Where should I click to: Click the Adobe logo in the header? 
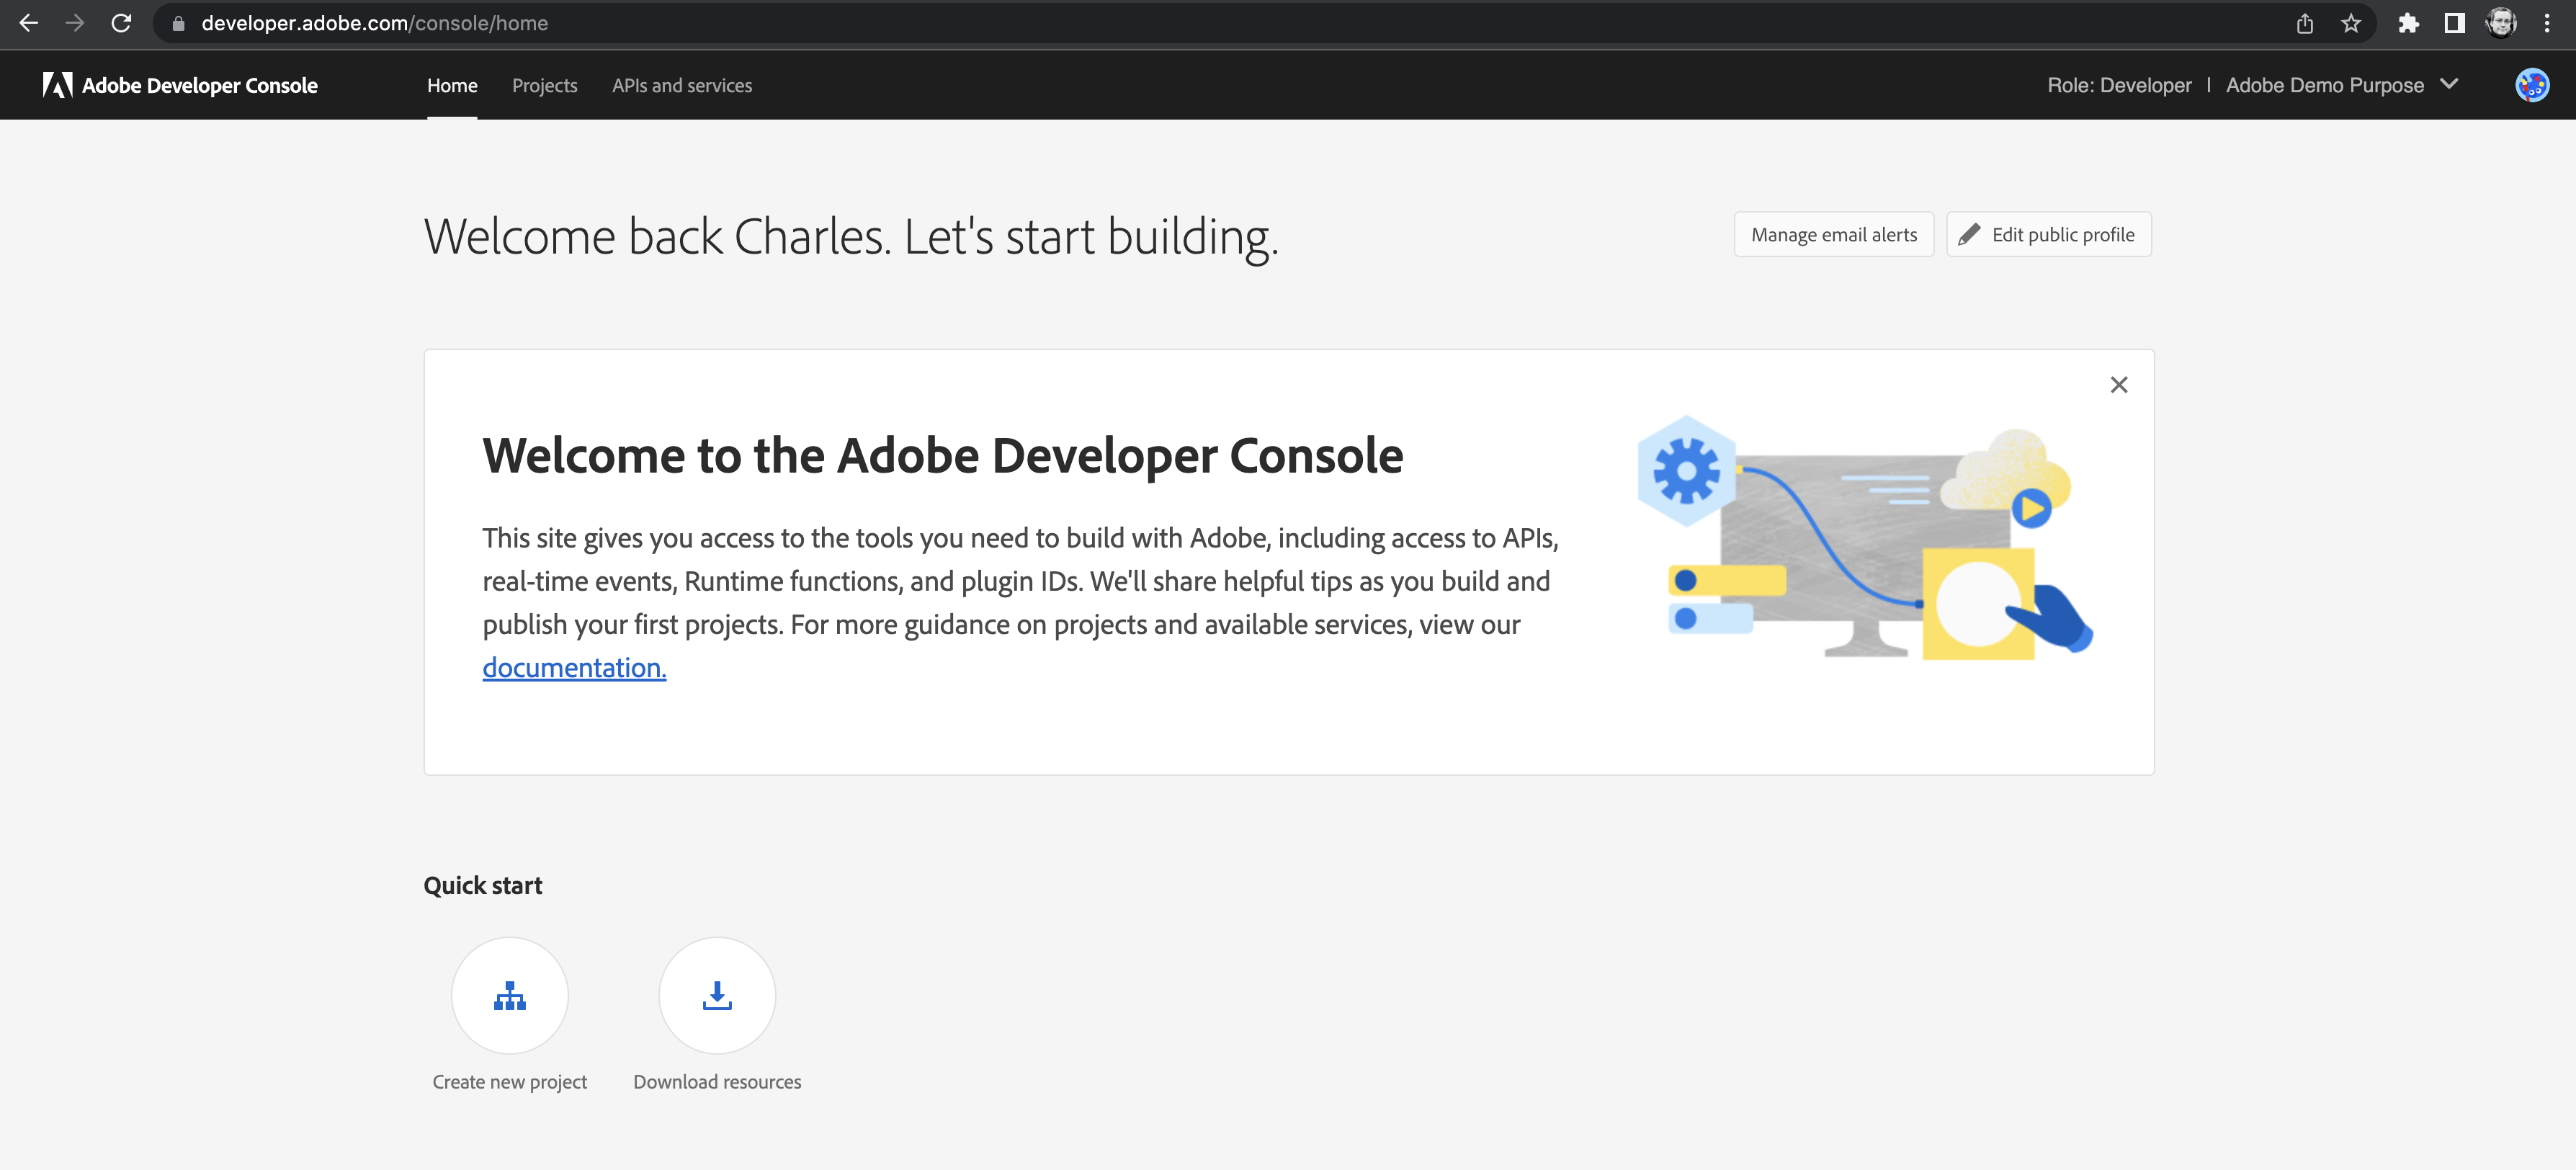click(57, 85)
